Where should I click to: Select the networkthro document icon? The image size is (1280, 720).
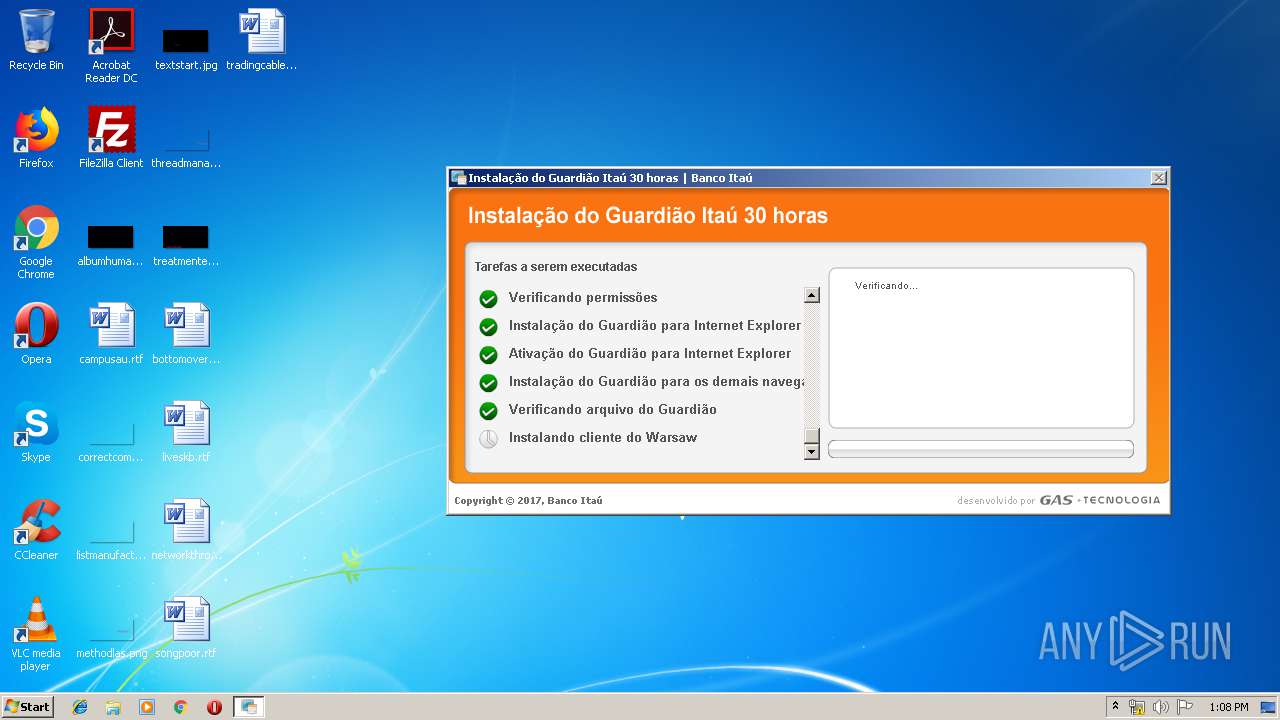[x=186, y=530]
